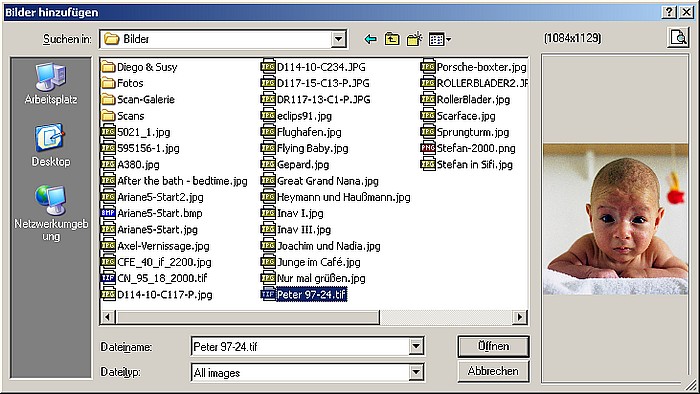Click the left scroll arrow
The width and height of the screenshot is (700, 394).
click(x=107, y=317)
